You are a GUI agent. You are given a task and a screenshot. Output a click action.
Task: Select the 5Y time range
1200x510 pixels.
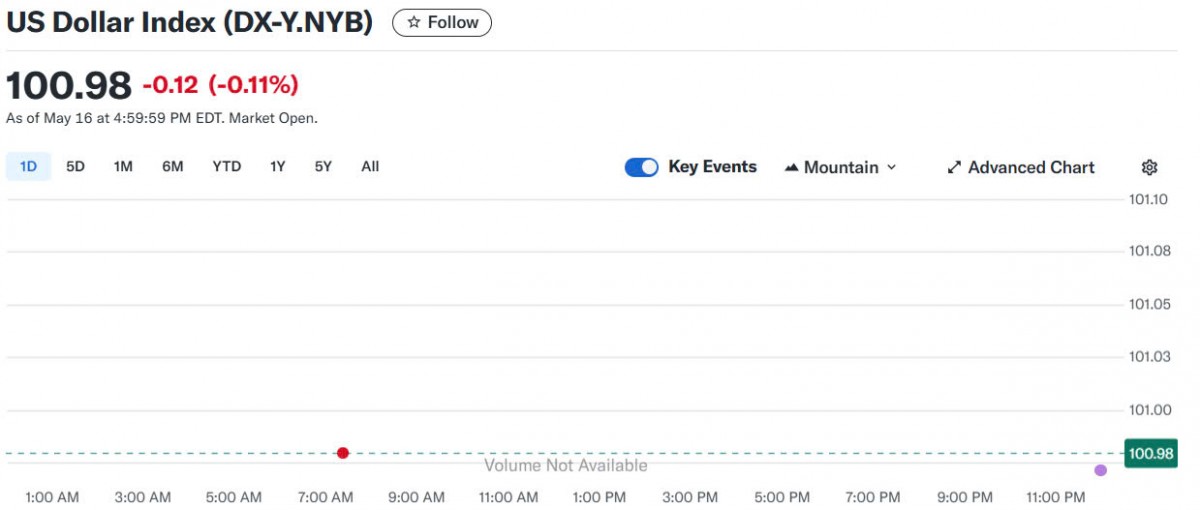(x=323, y=166)
